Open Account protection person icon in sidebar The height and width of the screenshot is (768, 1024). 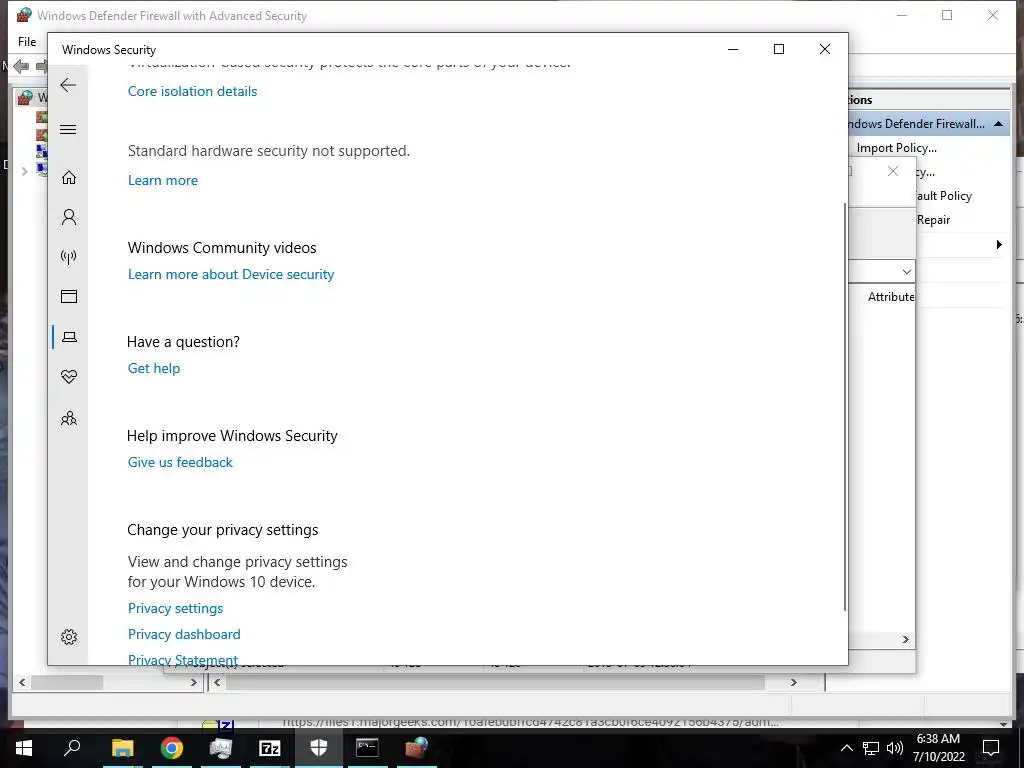69,217
